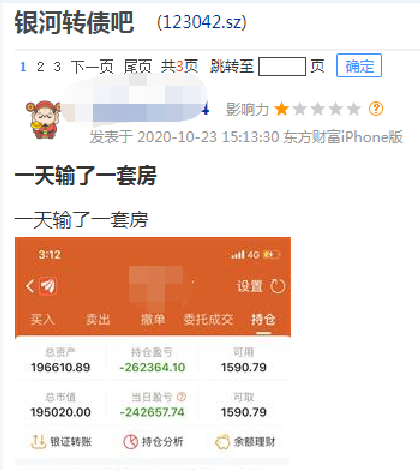Open 余额理财 piggy bank icon
Image resolution: width=420 pixels, height=470 pixels.
point(222,442)
